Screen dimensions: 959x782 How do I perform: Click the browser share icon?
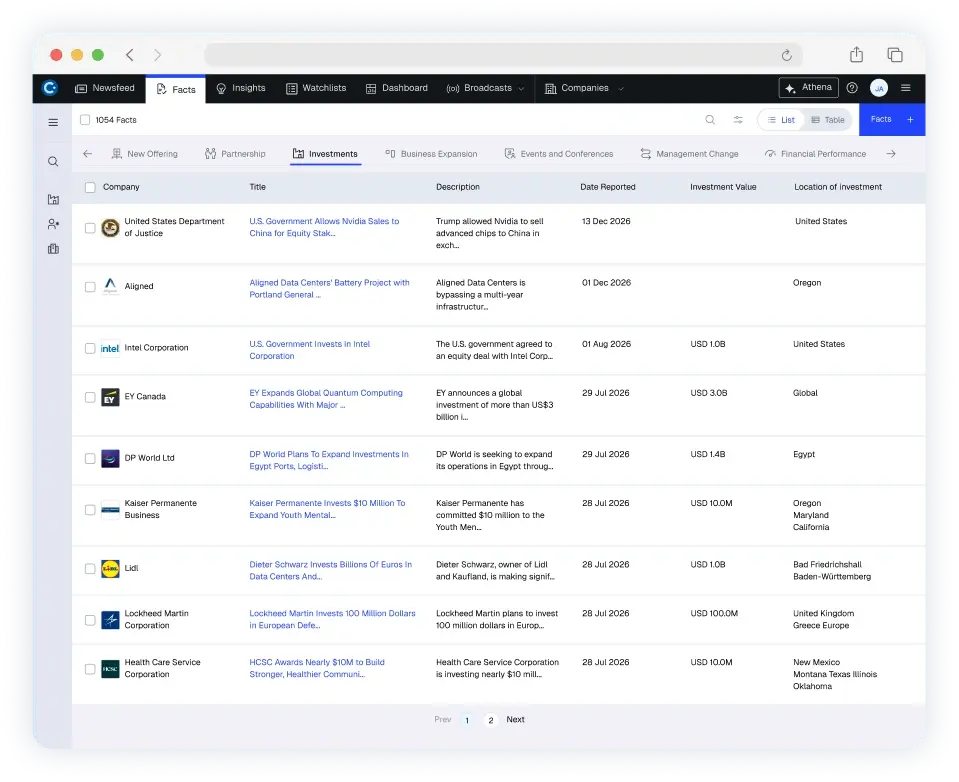[856, 55]
